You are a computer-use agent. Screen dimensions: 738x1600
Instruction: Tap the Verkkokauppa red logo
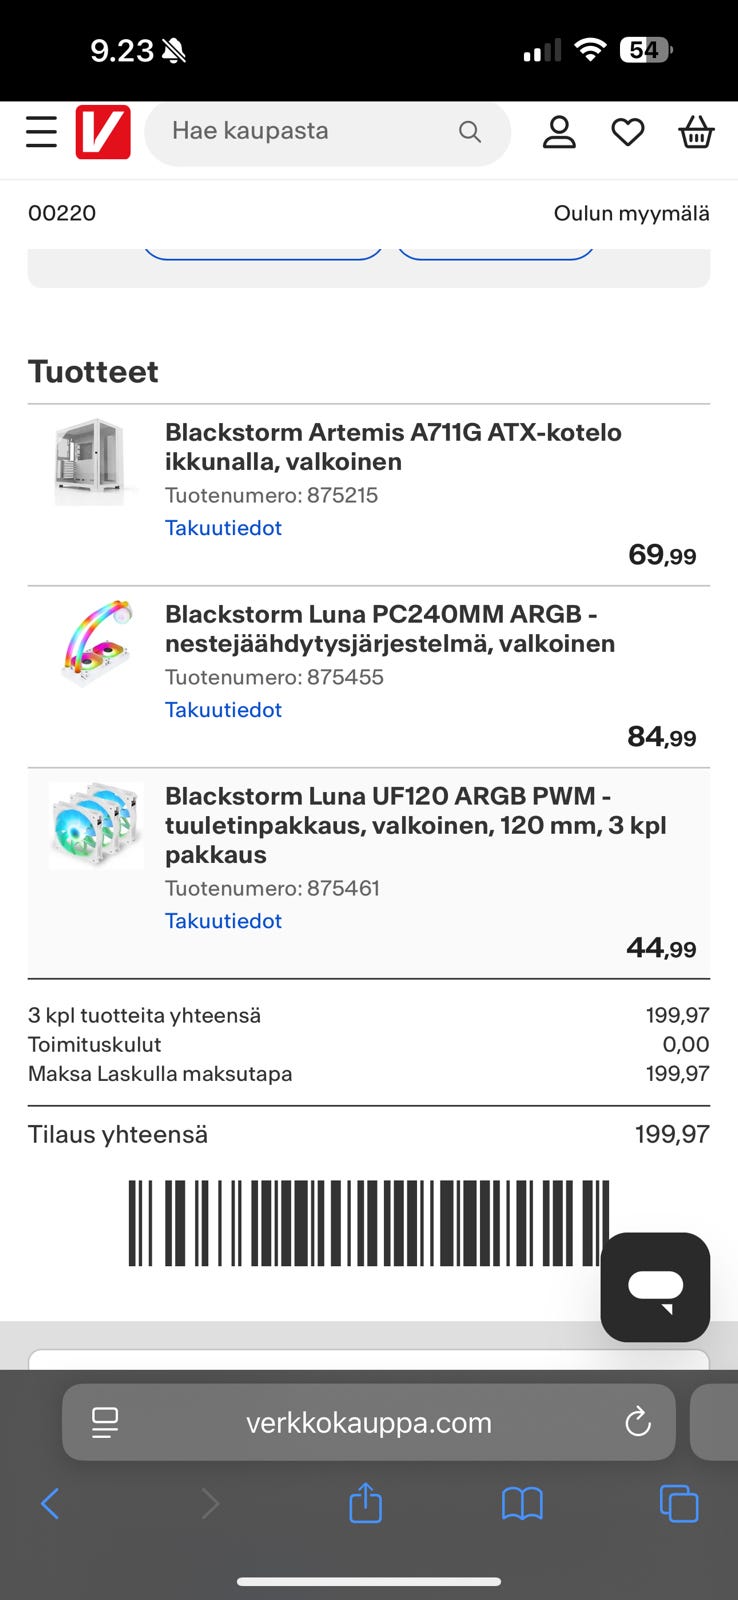(x=103, y=132)
